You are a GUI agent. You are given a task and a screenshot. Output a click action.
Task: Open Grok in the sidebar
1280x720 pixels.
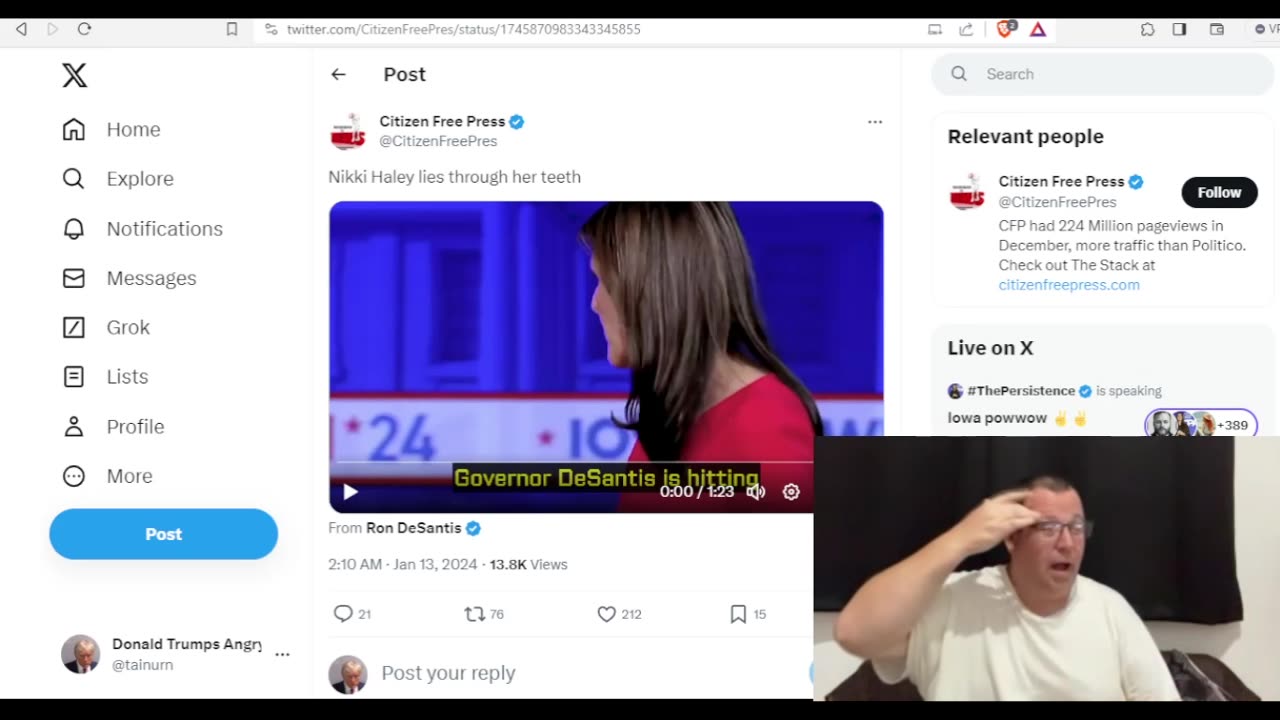point(105,327)
